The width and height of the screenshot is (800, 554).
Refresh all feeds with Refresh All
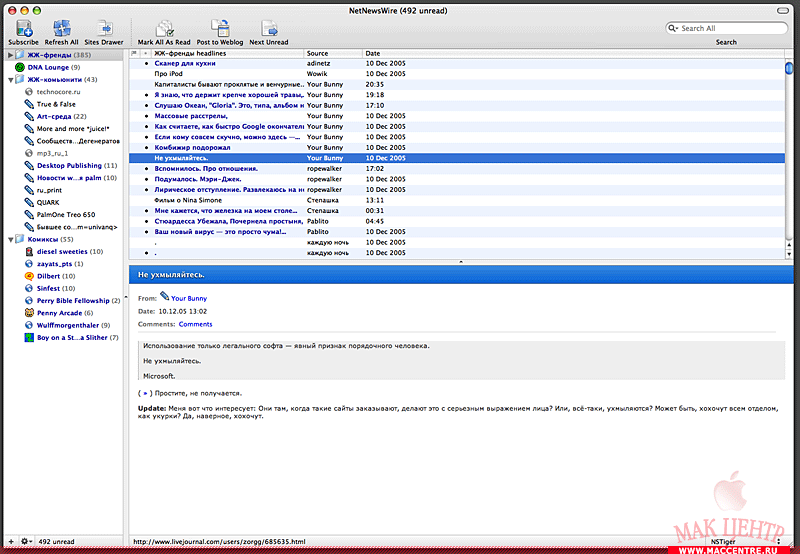(x=62, y=29)
